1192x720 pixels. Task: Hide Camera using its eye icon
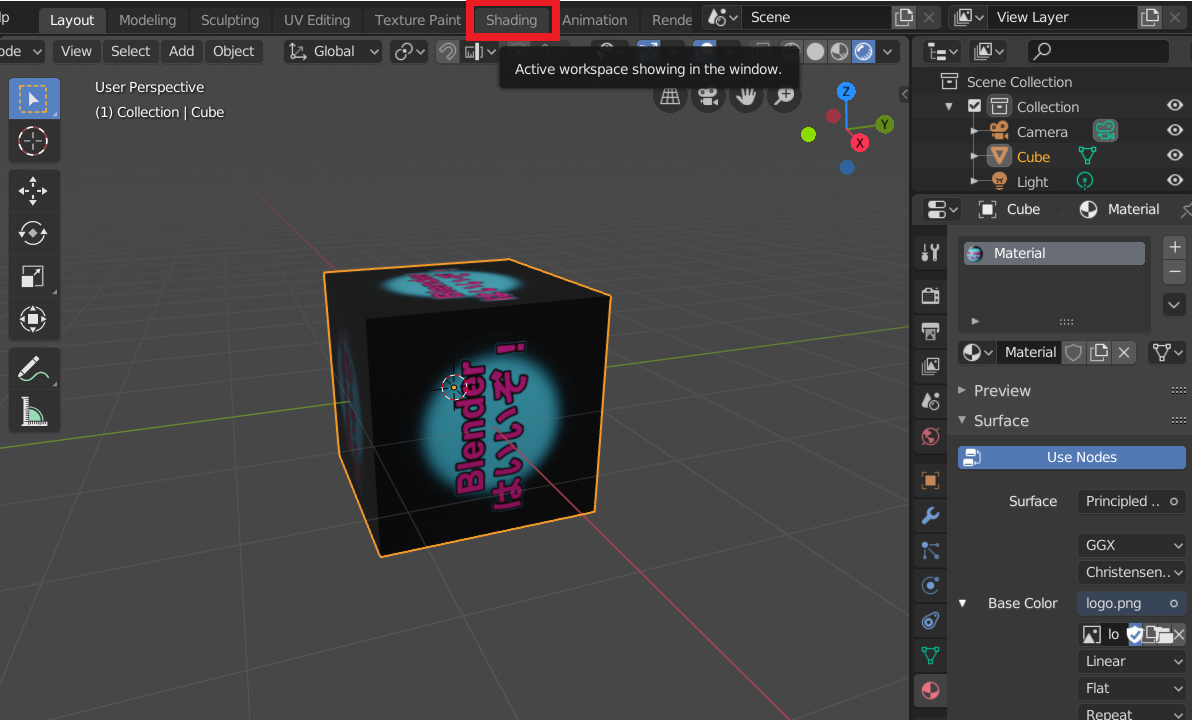[1175, 131]
